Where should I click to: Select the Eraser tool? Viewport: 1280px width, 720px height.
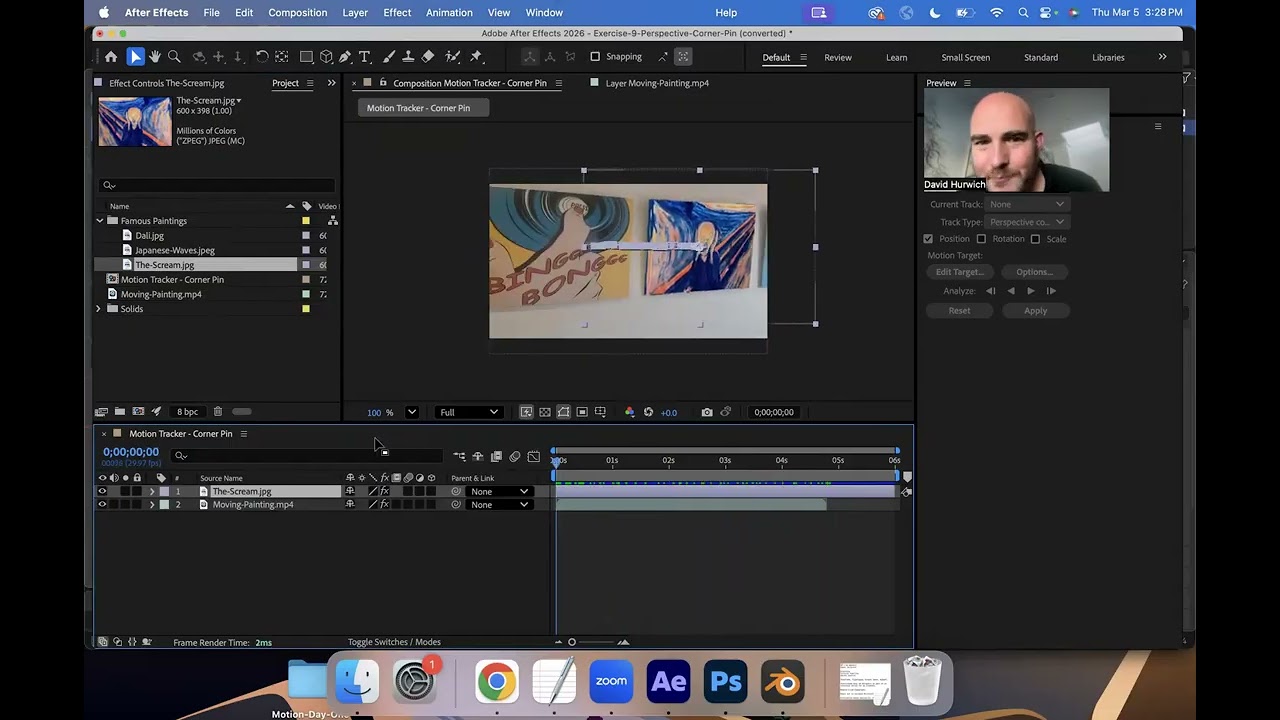[428, 57]
